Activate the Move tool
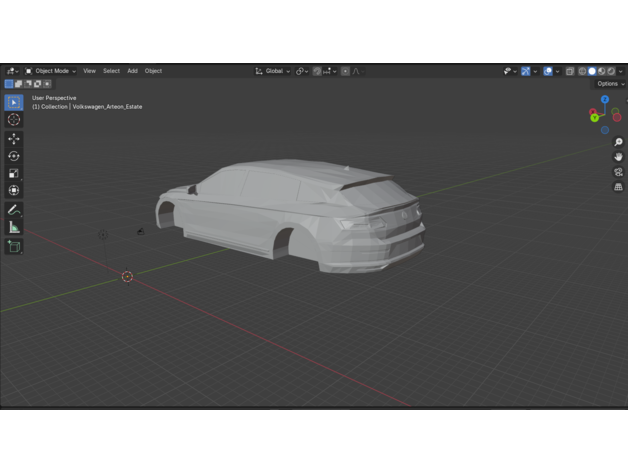Viewport: 628px width, 472px height. [14, 139]
